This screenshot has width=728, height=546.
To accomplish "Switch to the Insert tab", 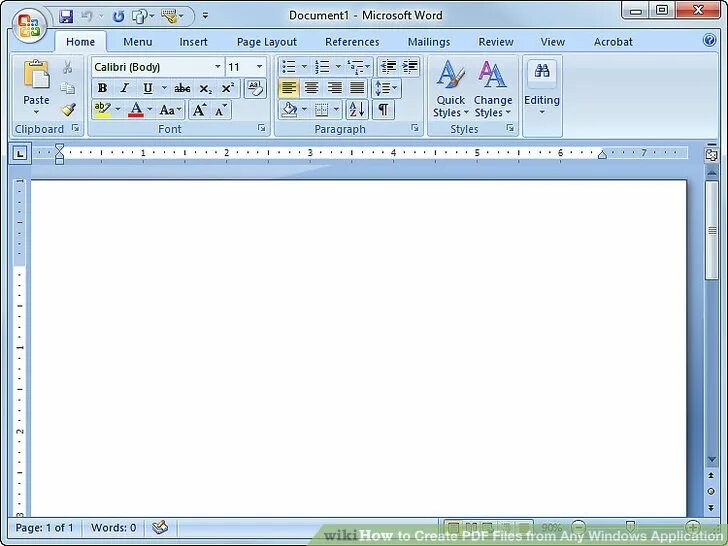I will 193,42.
